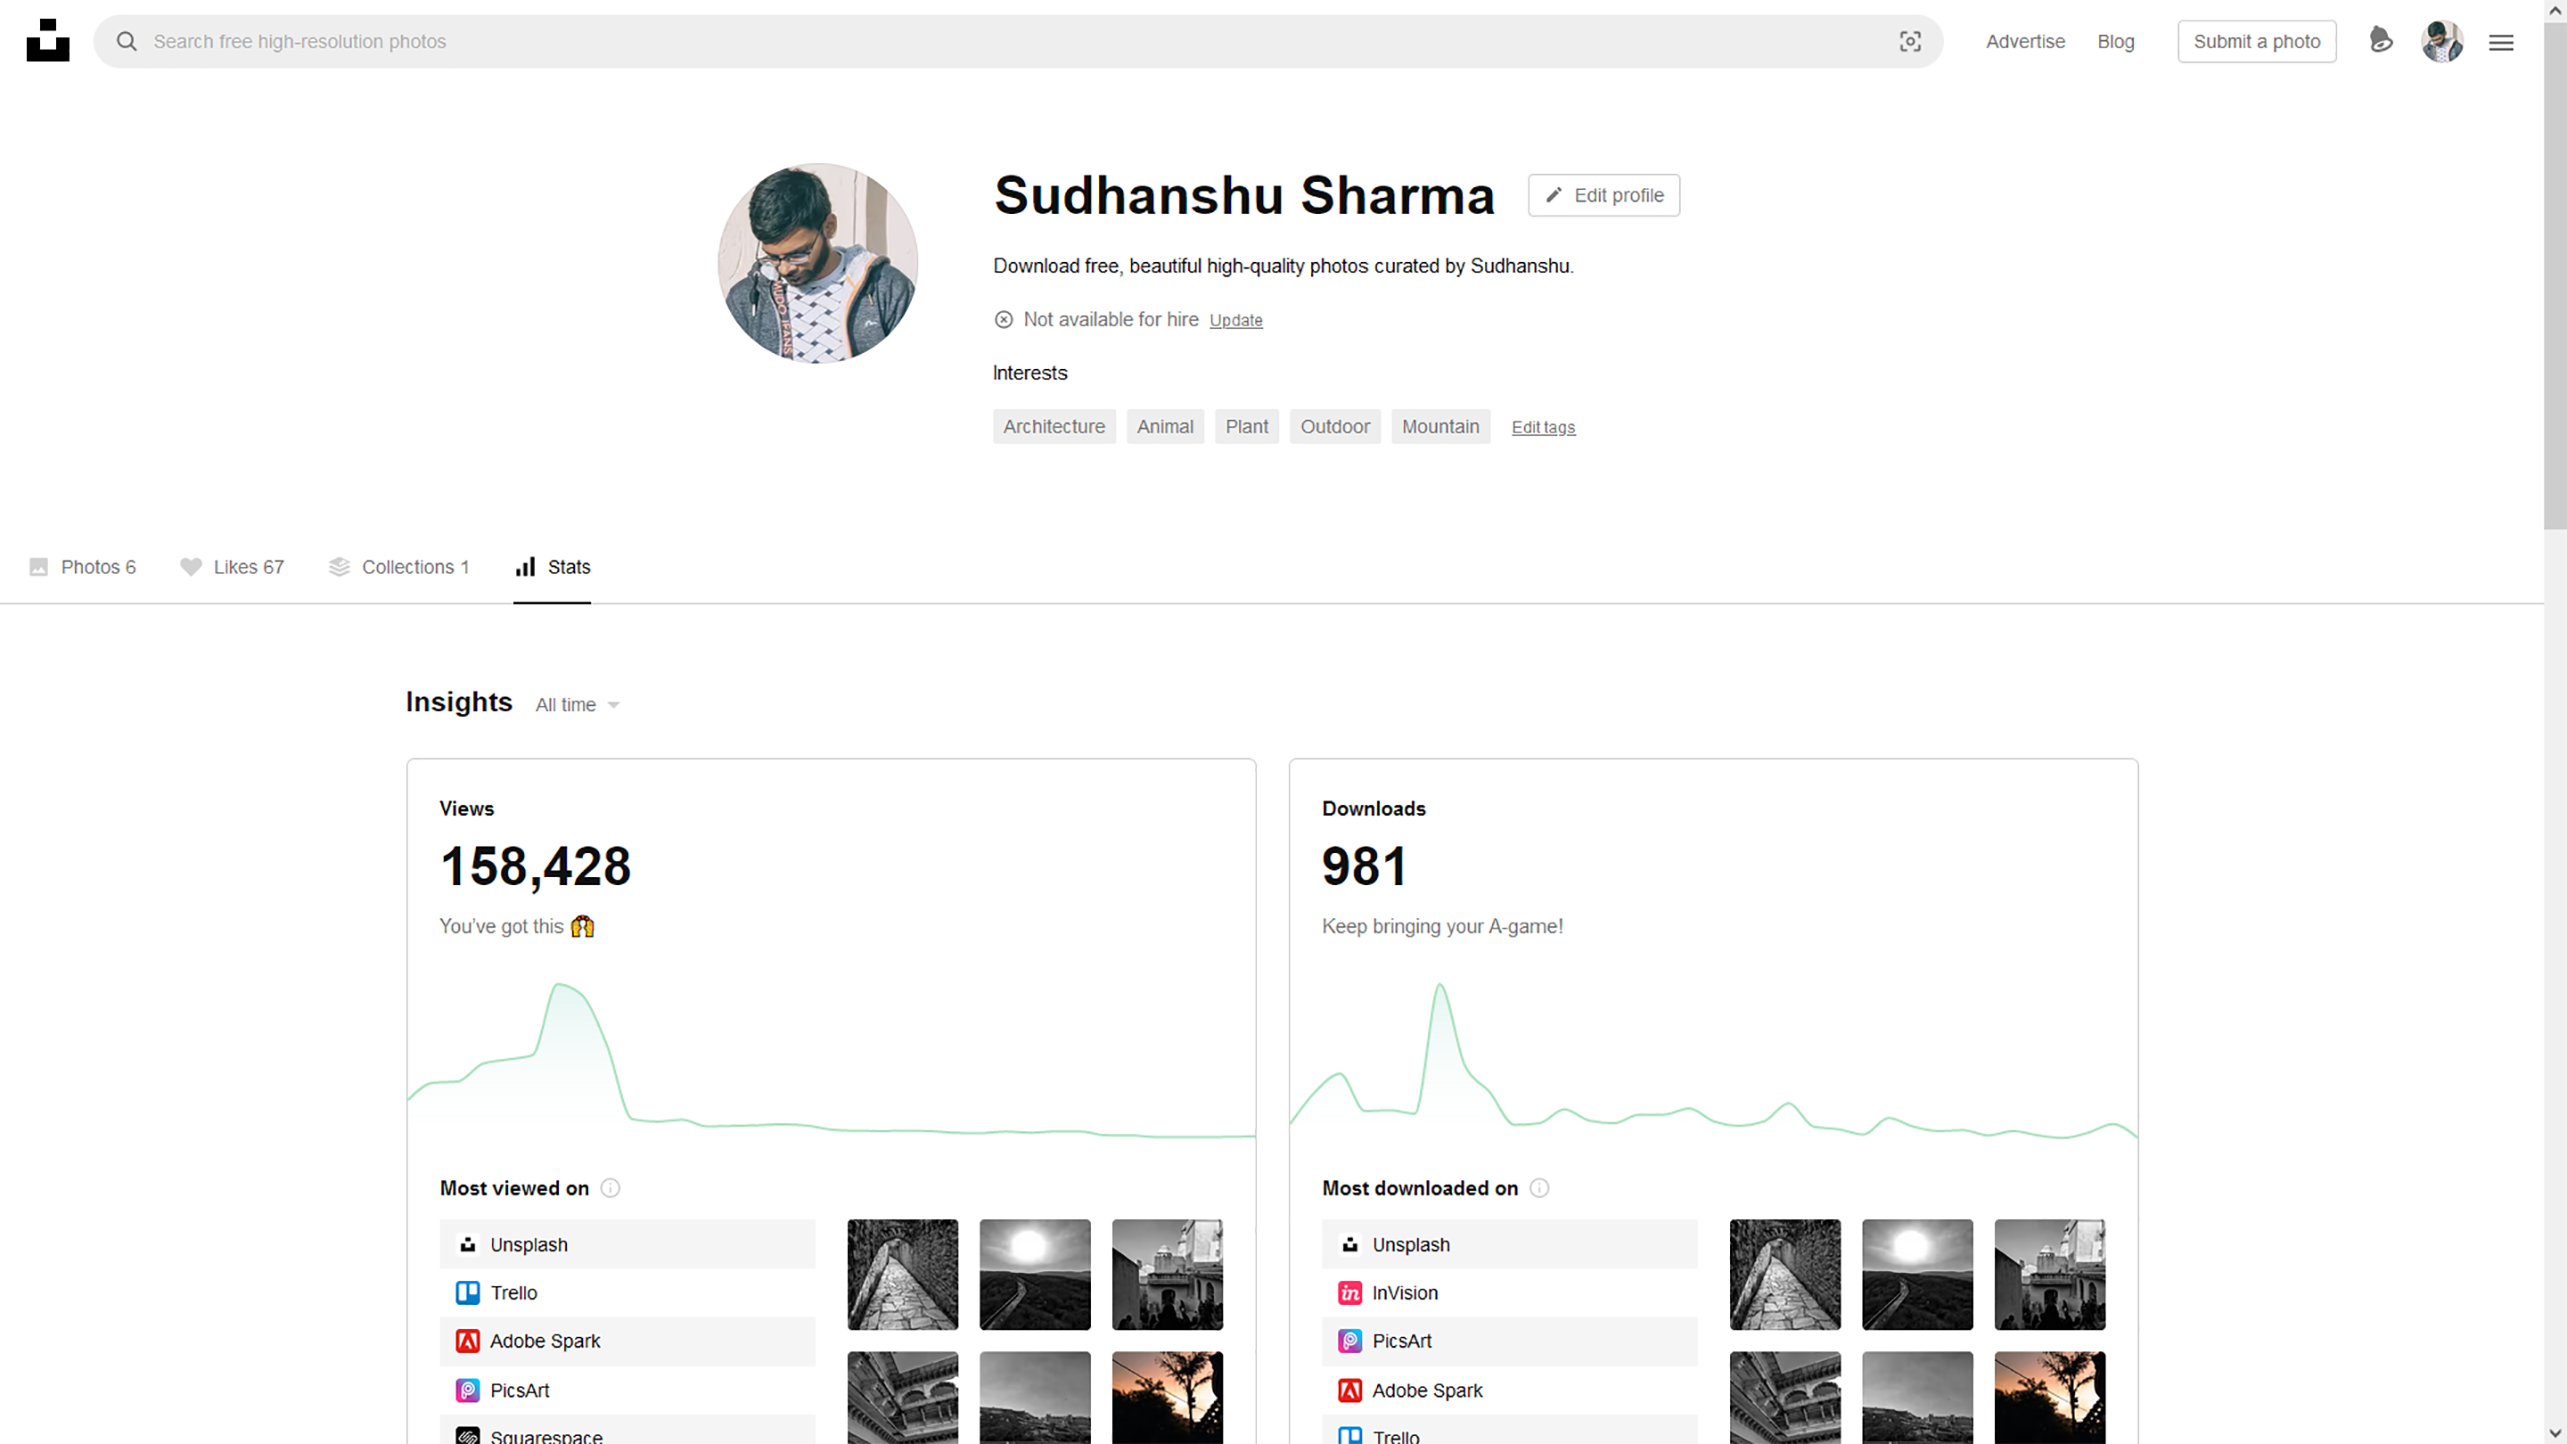
Task: Open the Likes 67 tab
Action: click(x=232, y=567)
